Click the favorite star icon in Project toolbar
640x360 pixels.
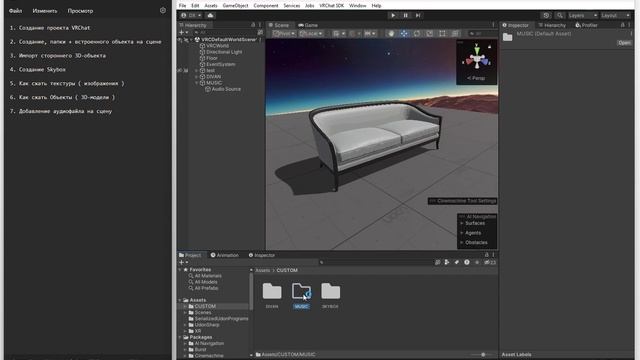coord(477,262)
